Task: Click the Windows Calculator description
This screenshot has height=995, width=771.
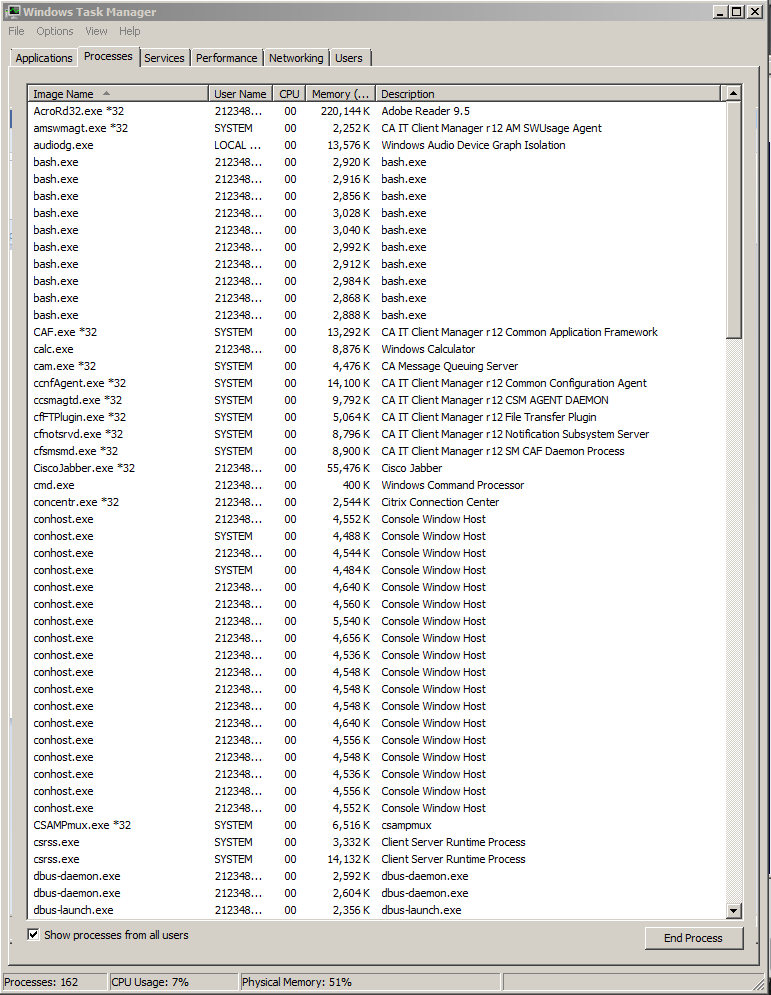Action: (428, 349)
